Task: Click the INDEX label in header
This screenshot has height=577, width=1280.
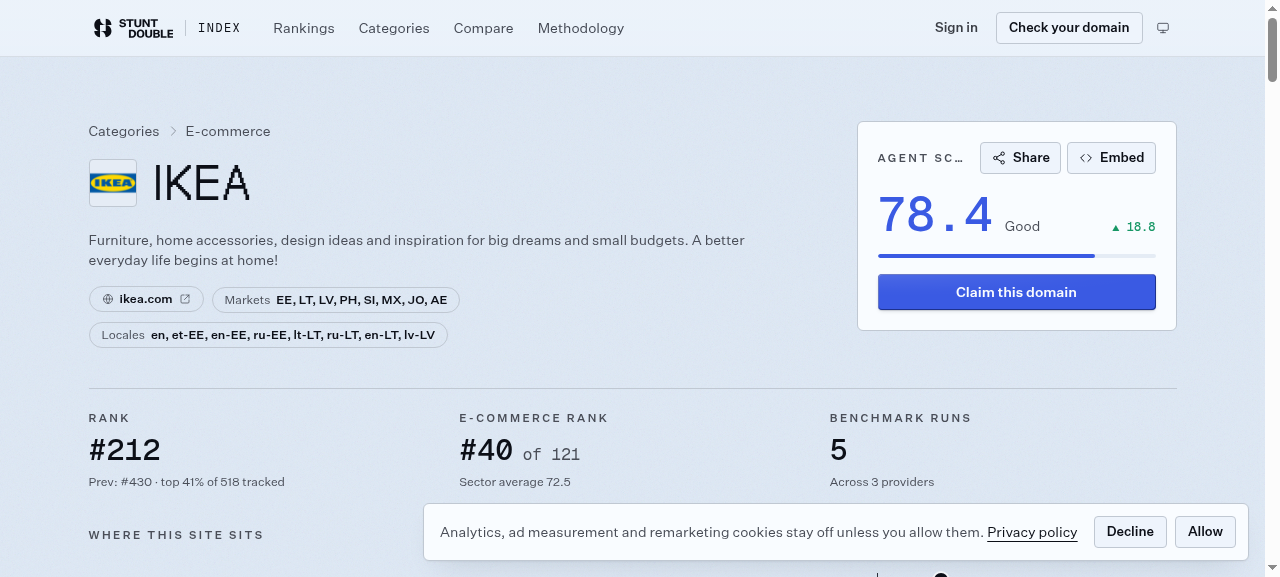Action: point(219,28)
